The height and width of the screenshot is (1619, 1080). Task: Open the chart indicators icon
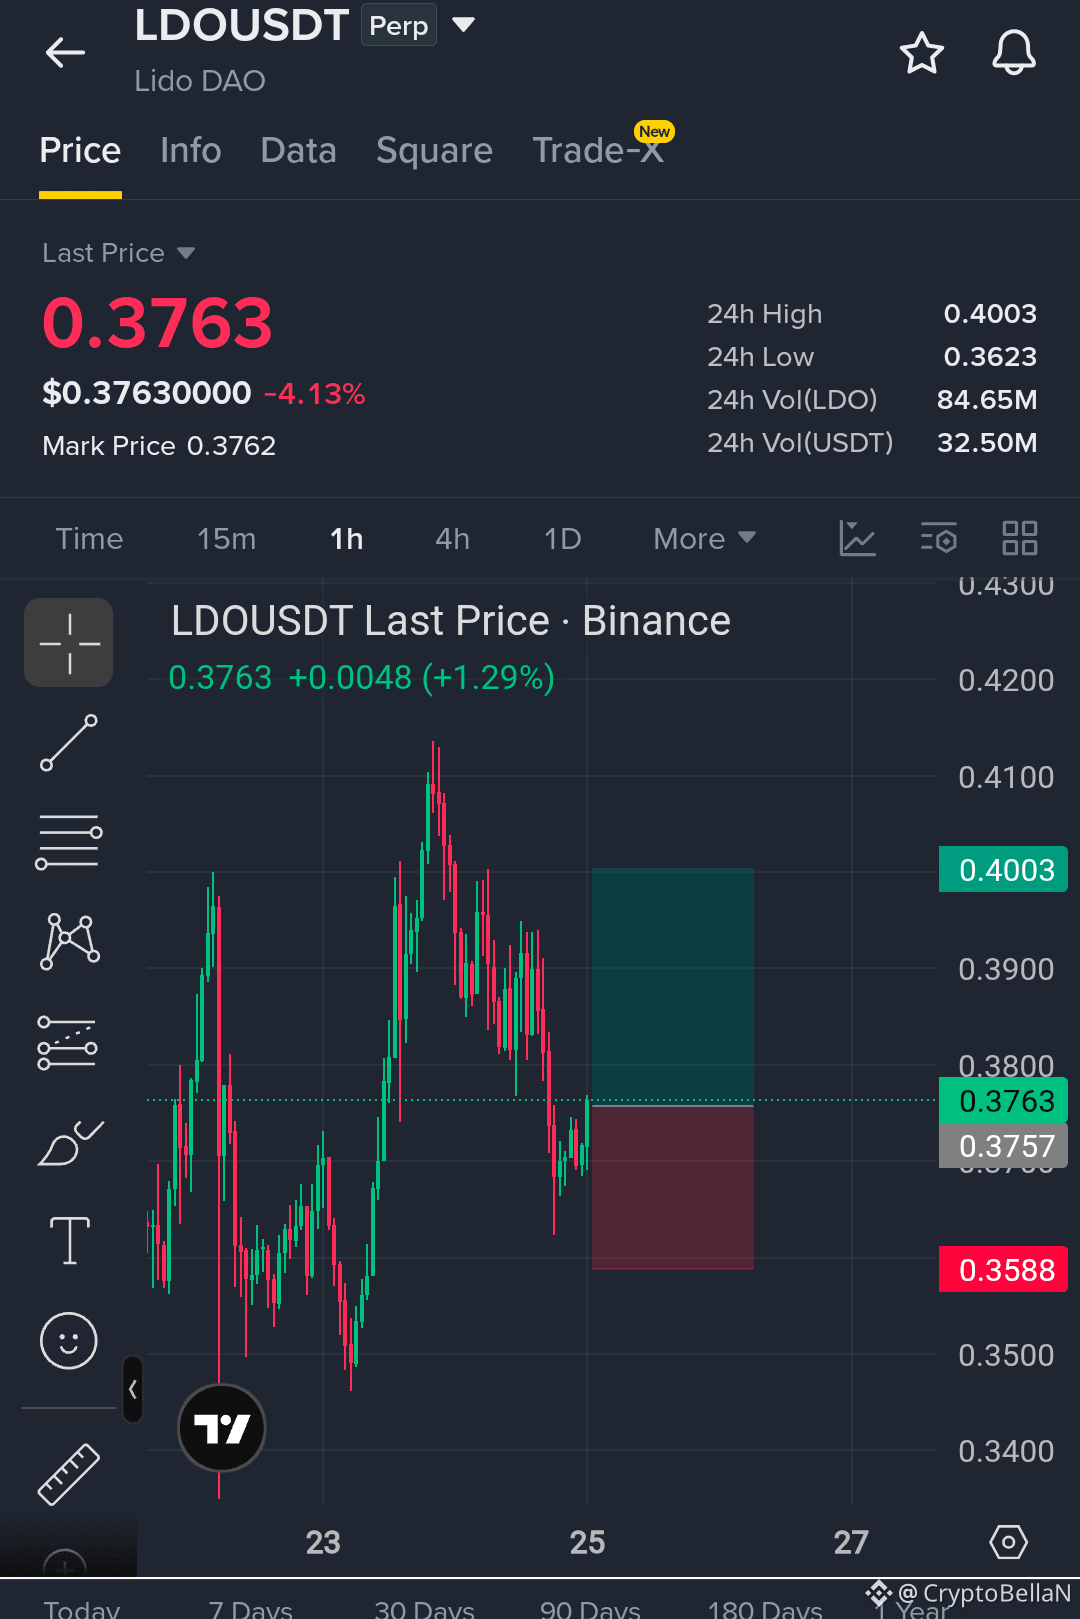pos(857,538)
